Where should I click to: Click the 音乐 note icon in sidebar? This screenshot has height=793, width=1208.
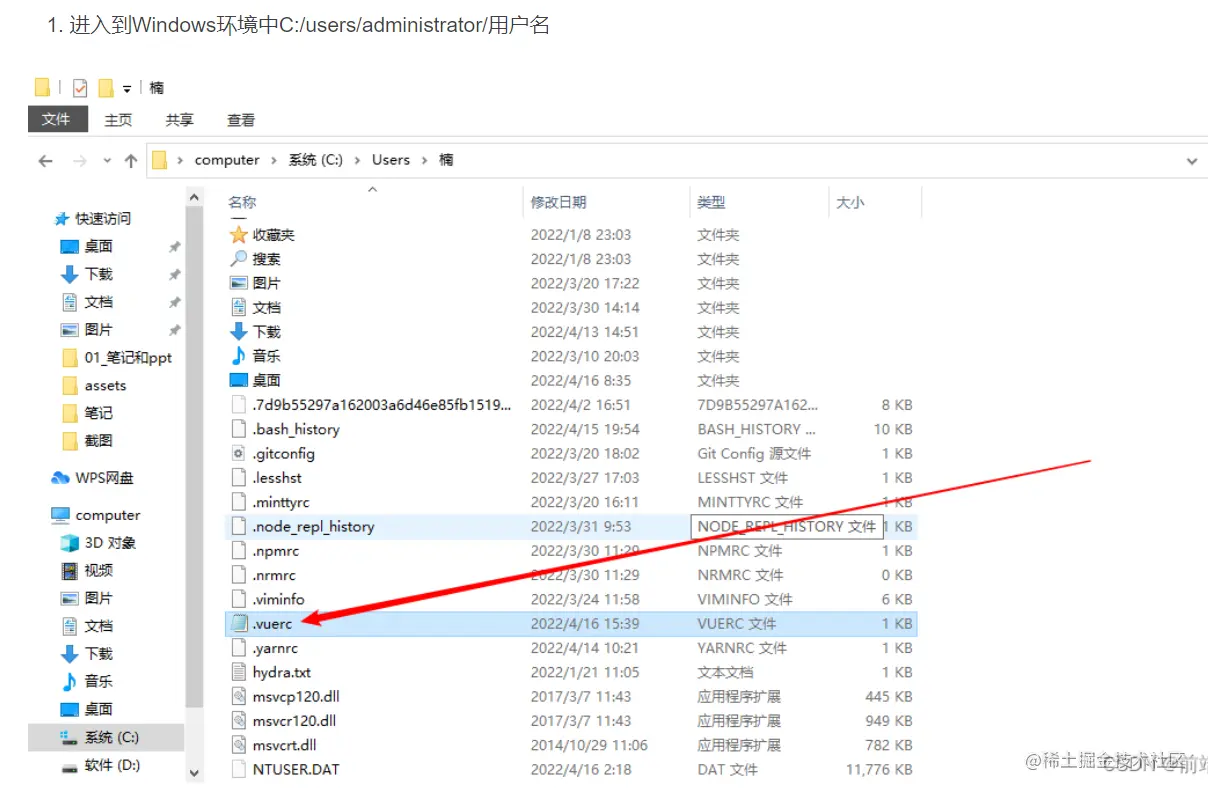click(69, 681)
